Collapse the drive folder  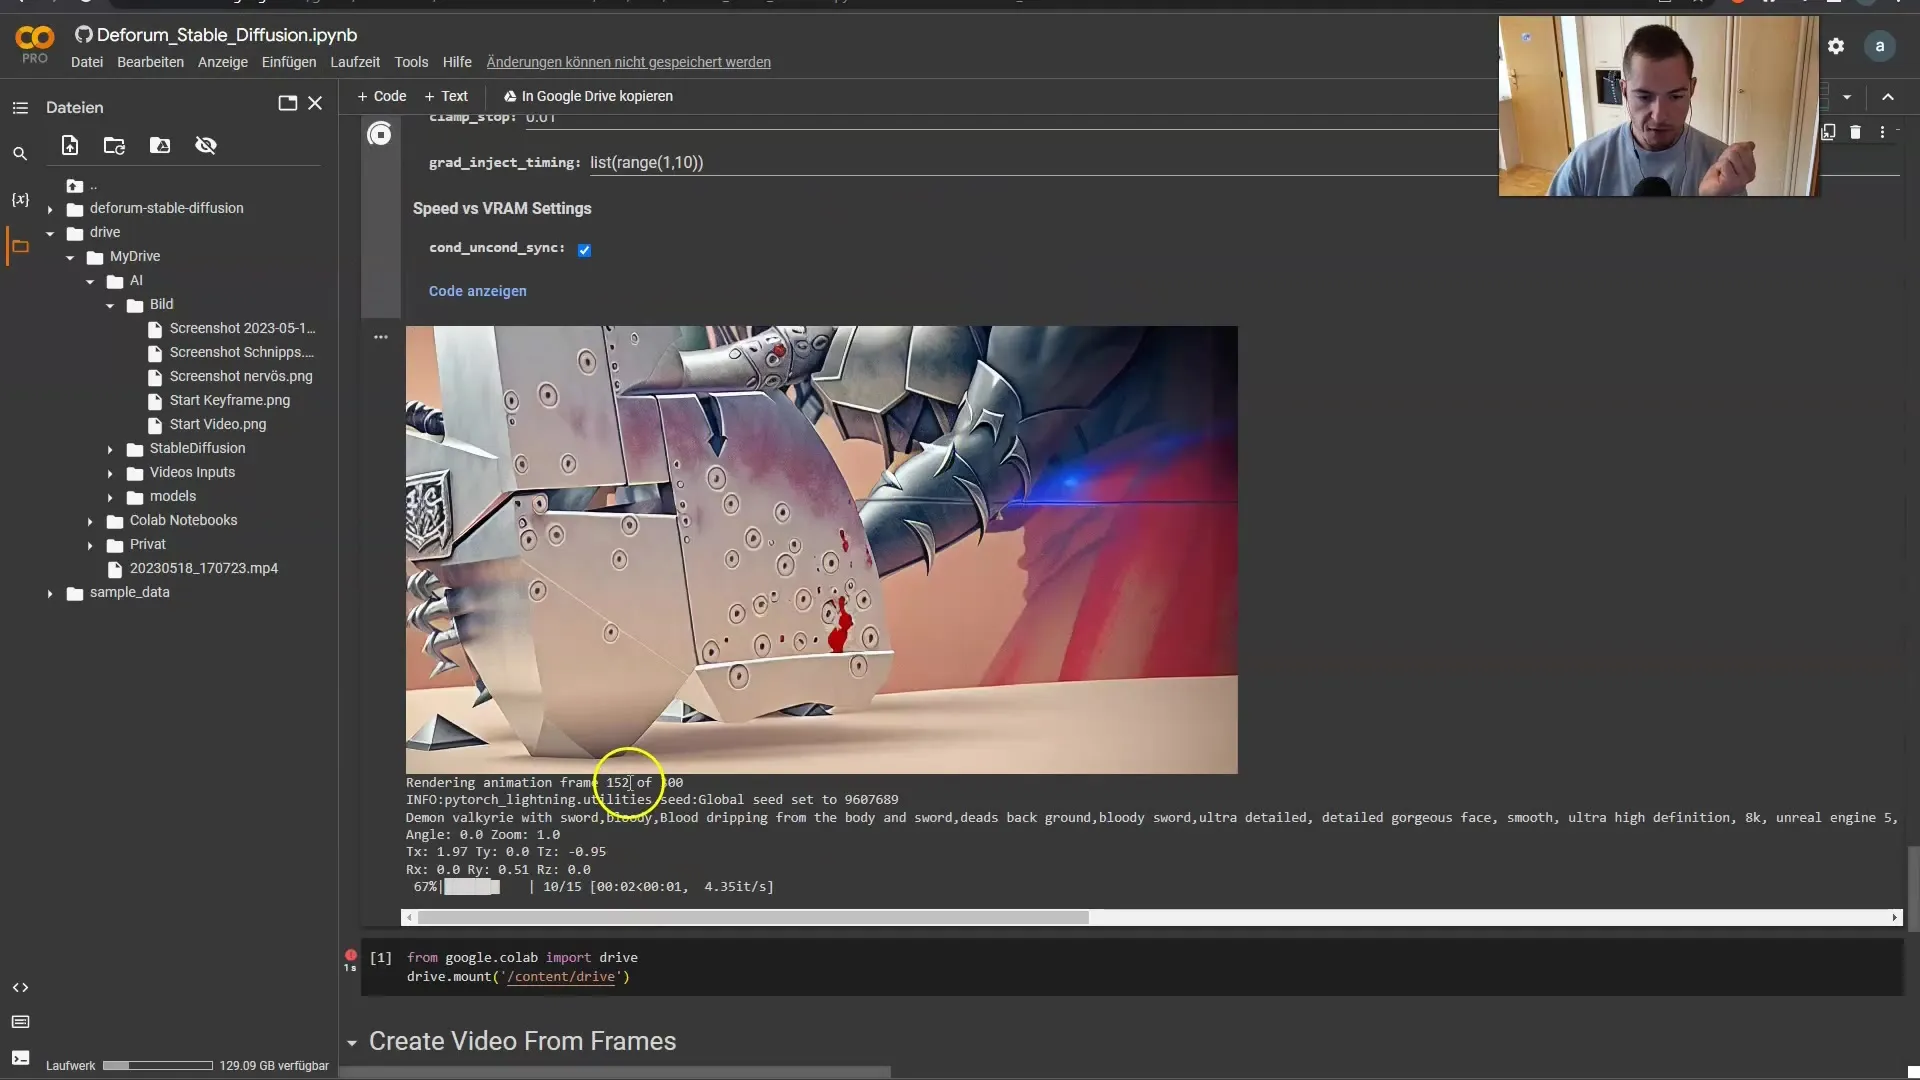(50, 234)
